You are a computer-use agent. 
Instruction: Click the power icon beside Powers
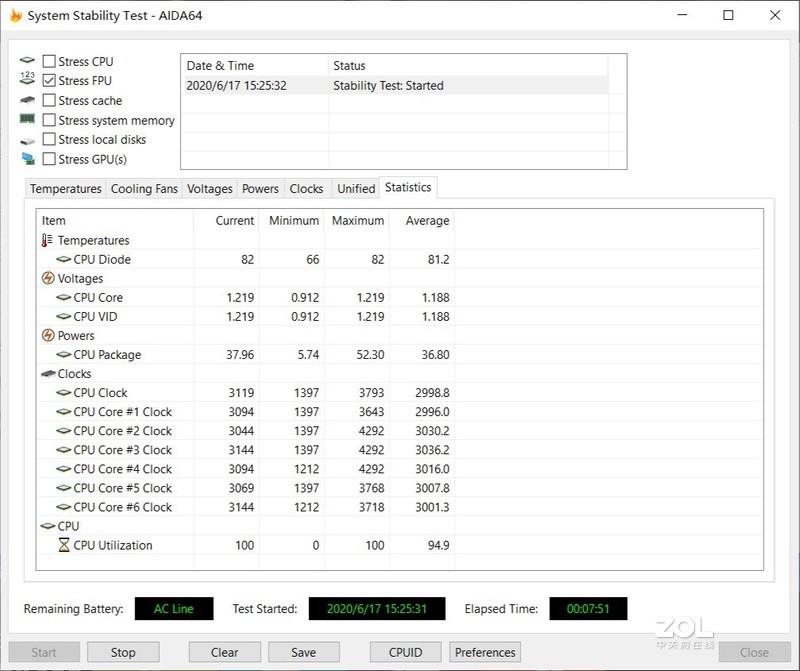pos(47,335)
